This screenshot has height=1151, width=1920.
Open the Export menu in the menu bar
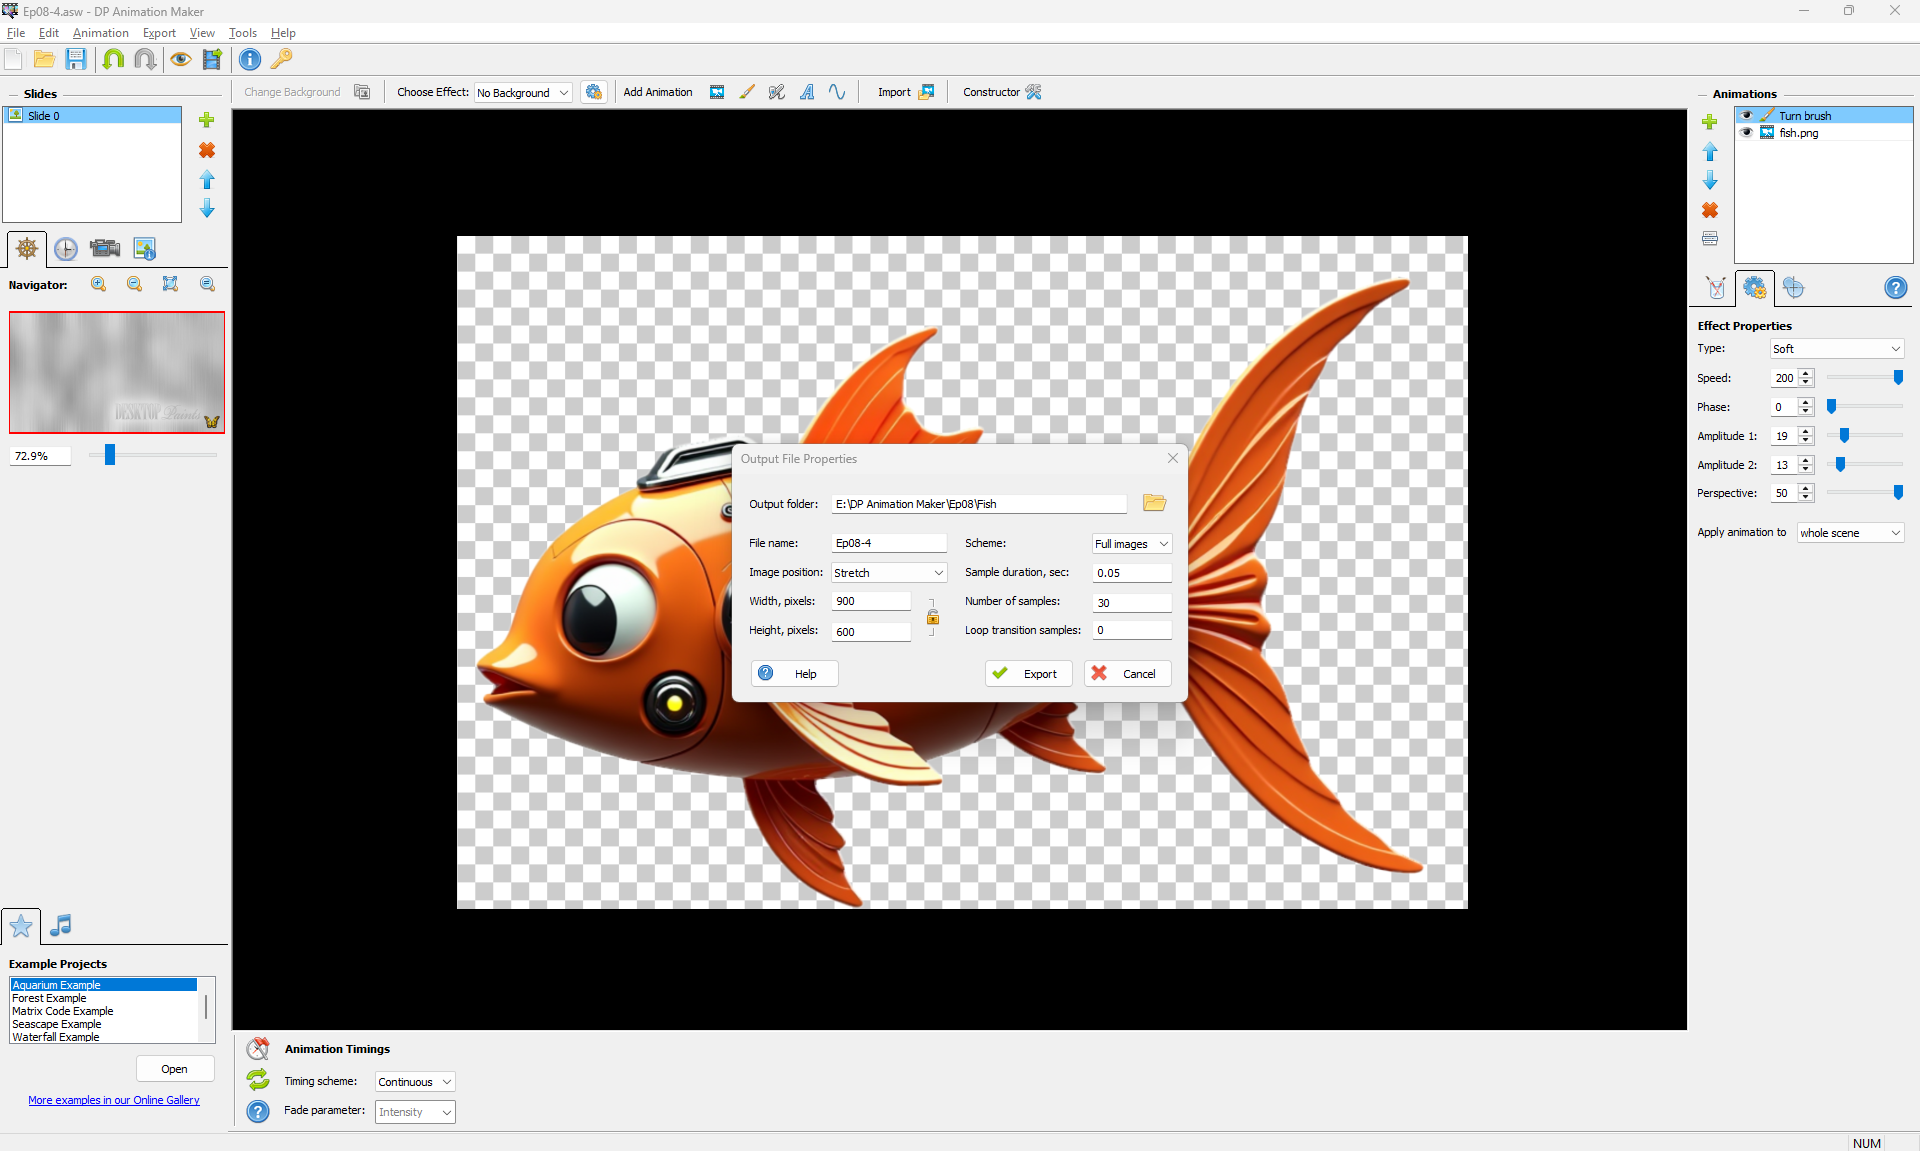coord(159,33)
